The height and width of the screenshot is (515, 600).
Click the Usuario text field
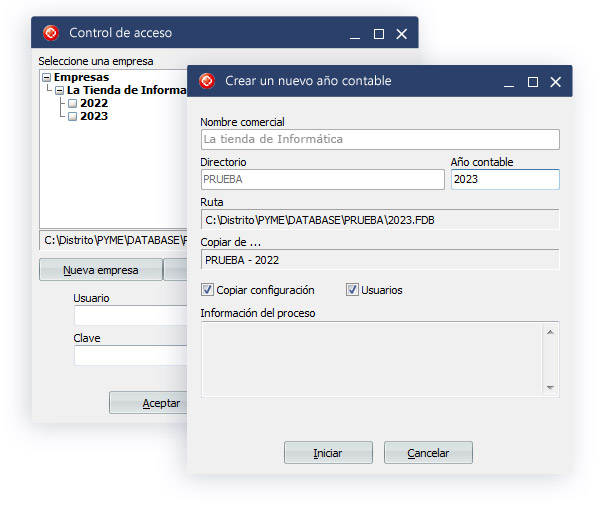(130, 316)
